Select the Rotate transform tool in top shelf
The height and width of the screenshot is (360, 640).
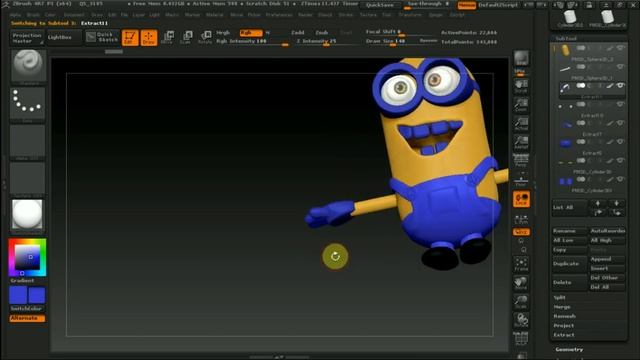[205, 38]
